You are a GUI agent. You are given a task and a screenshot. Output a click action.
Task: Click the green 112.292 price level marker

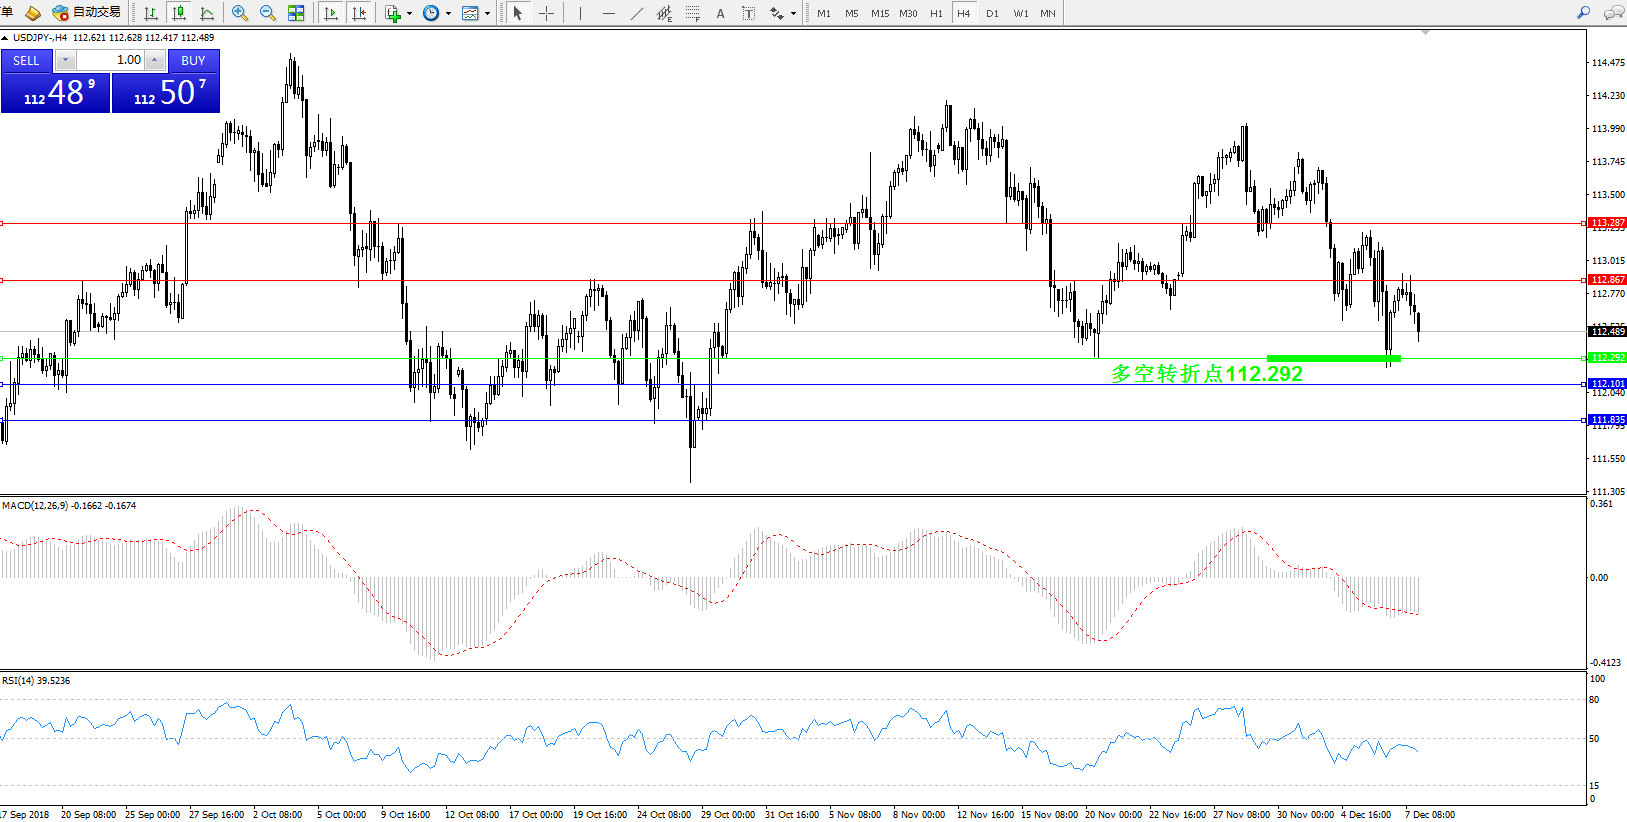point(1608,358)
